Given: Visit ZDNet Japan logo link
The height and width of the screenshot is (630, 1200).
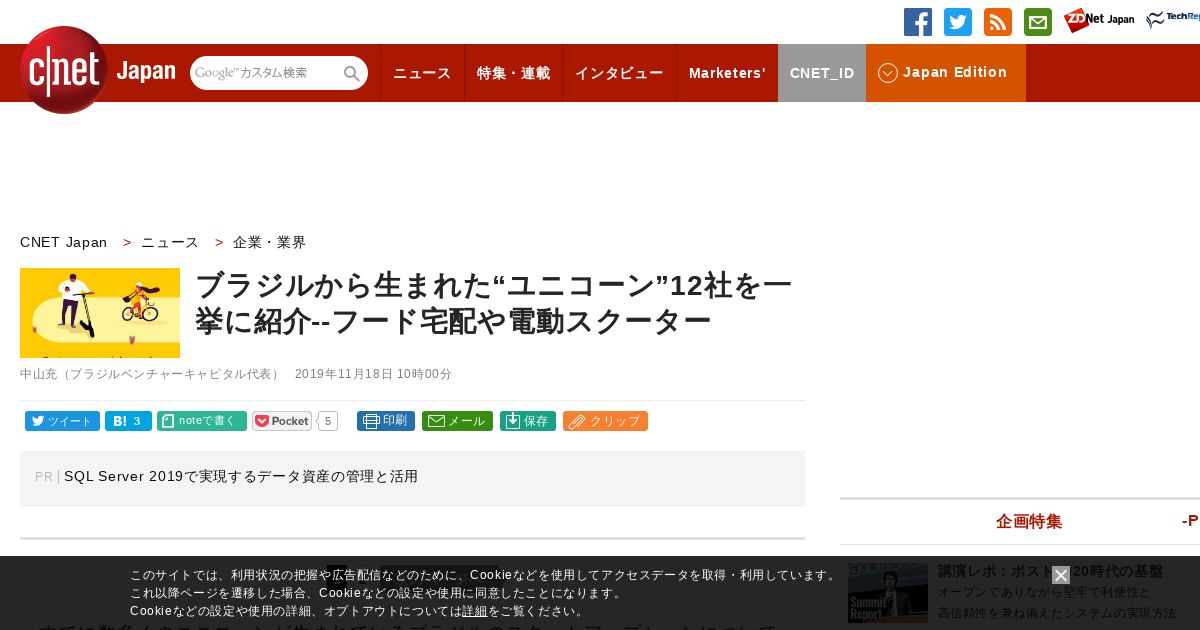Looking at the screenshot, I should pos(1099,20).
